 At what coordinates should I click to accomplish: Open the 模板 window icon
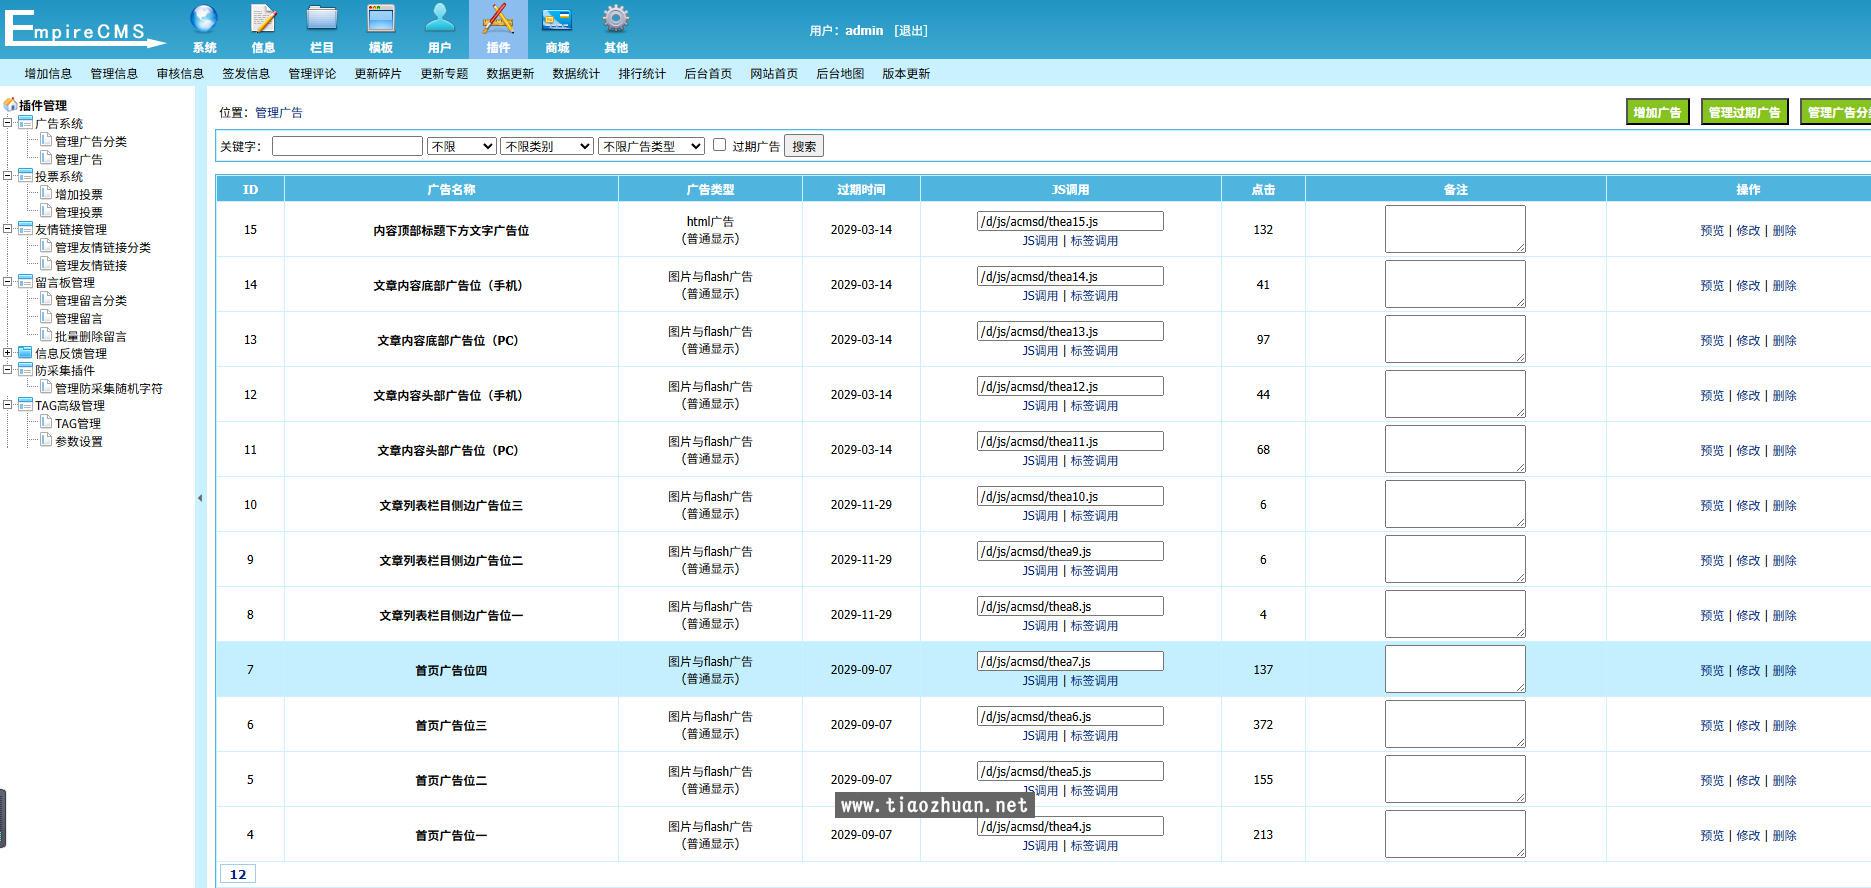380,20
